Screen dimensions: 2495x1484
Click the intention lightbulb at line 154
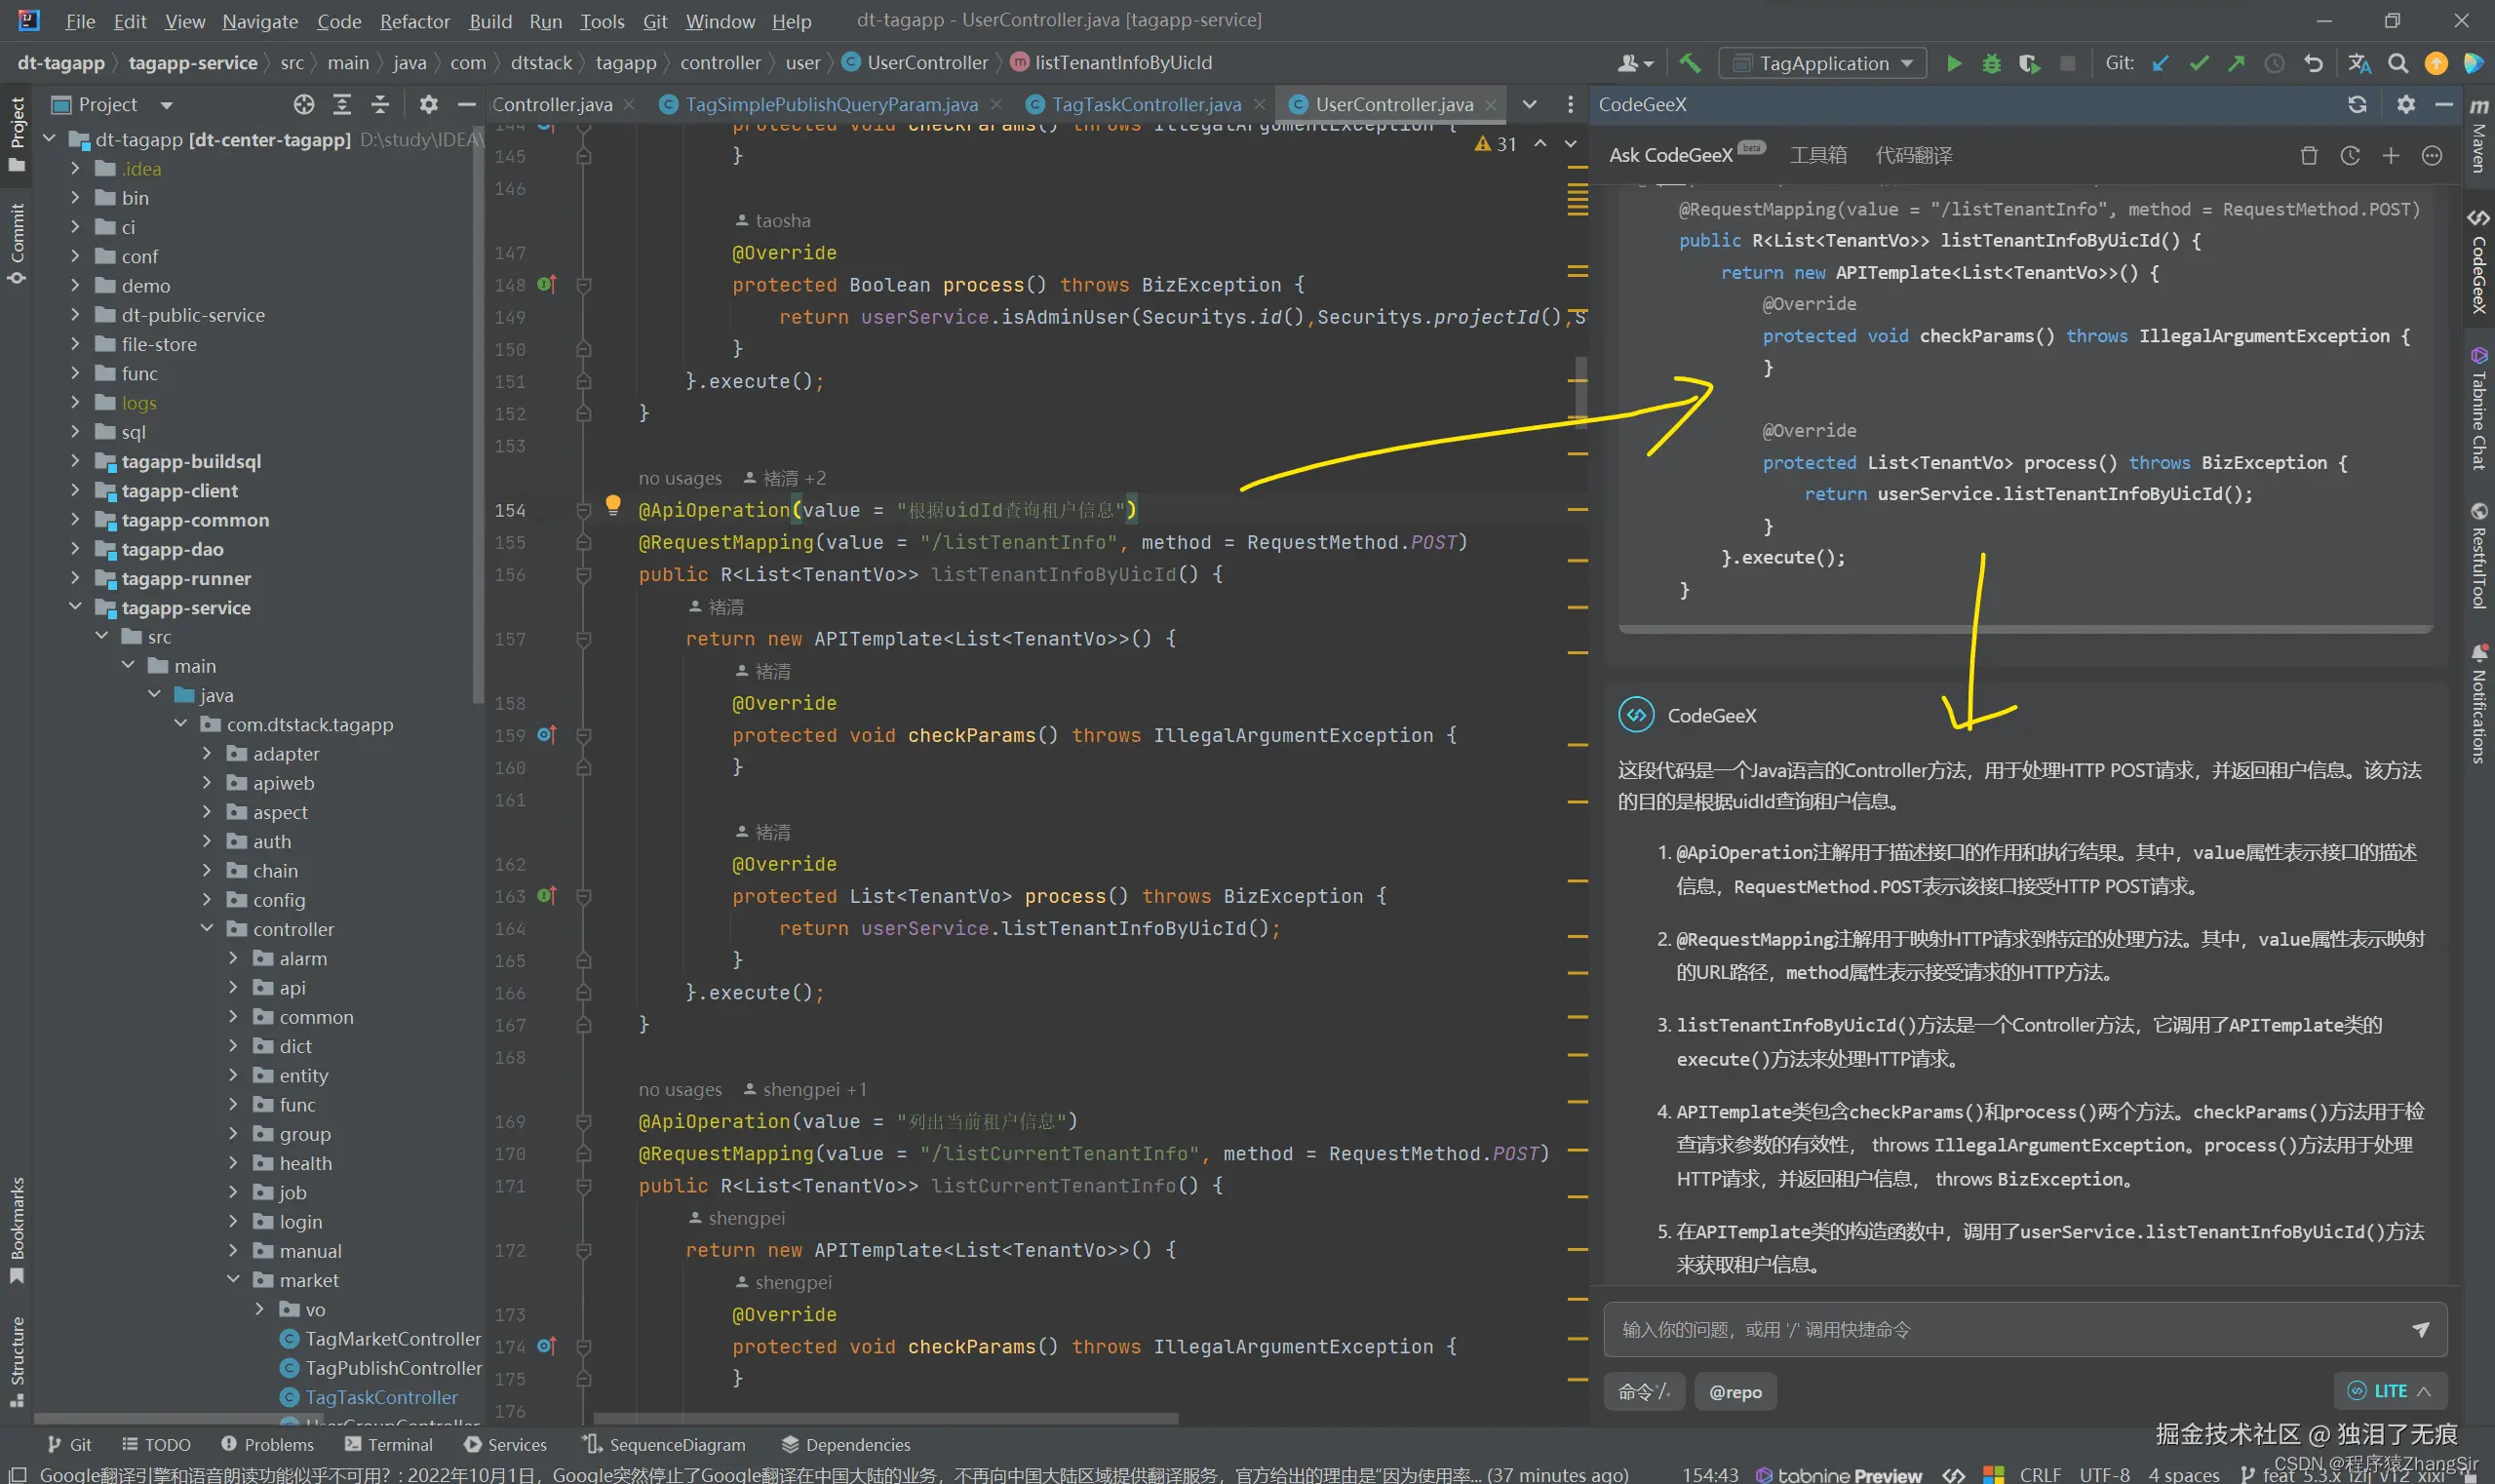click(x=613, y=505)
